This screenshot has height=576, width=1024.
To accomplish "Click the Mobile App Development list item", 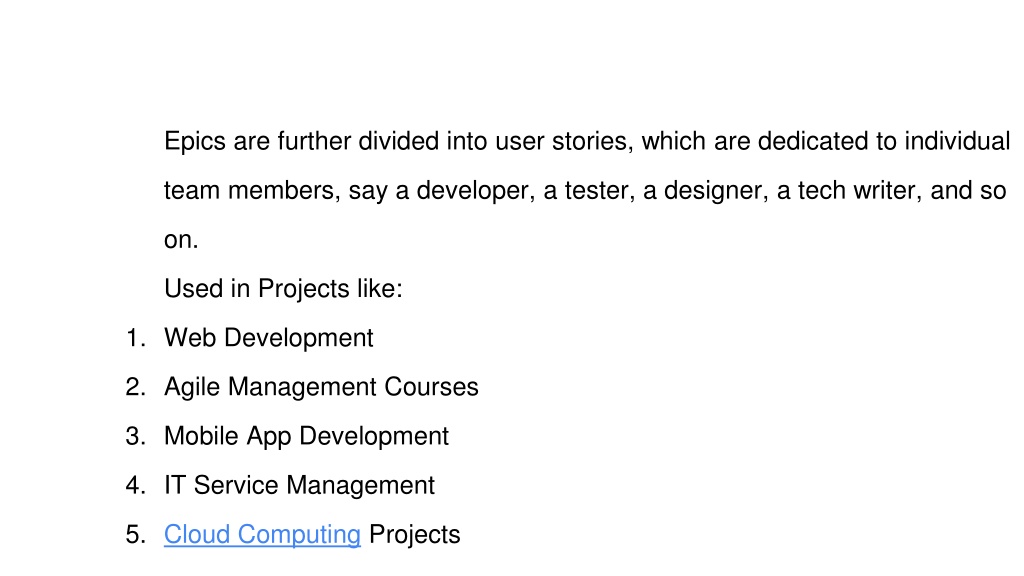I will 306,436.
